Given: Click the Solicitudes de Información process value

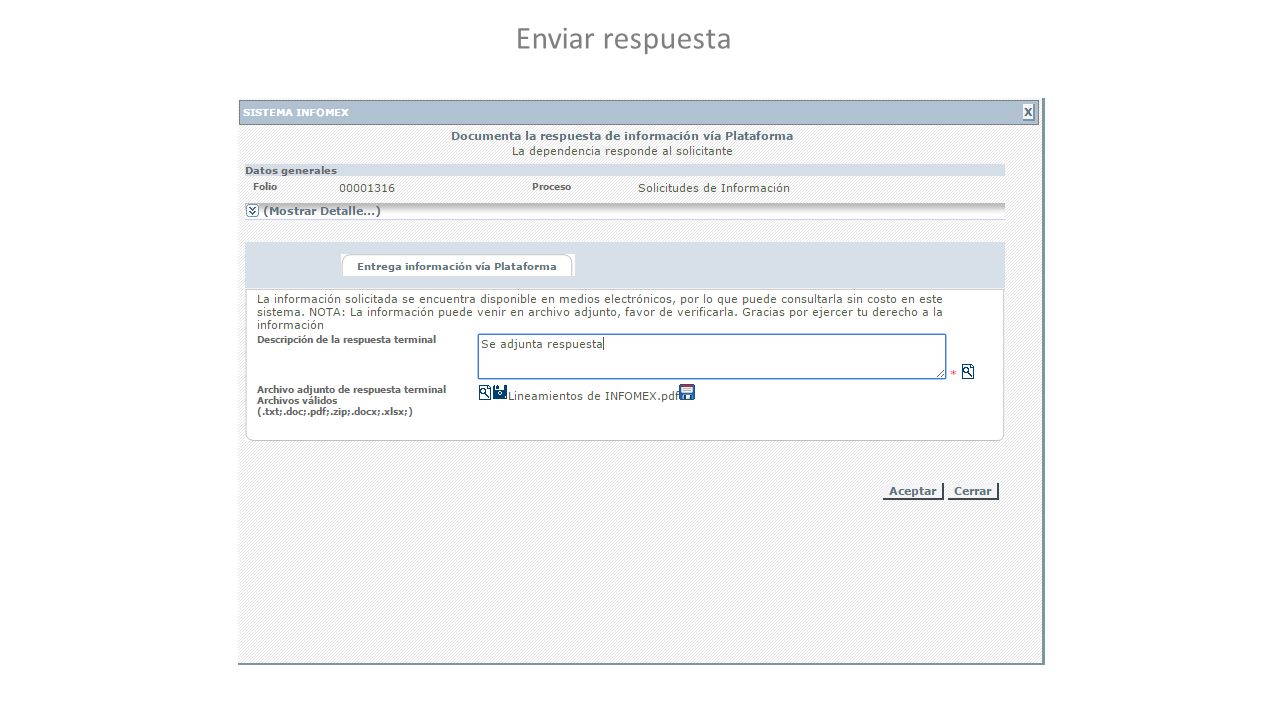Looking at the screenshot, I should 714,188.
